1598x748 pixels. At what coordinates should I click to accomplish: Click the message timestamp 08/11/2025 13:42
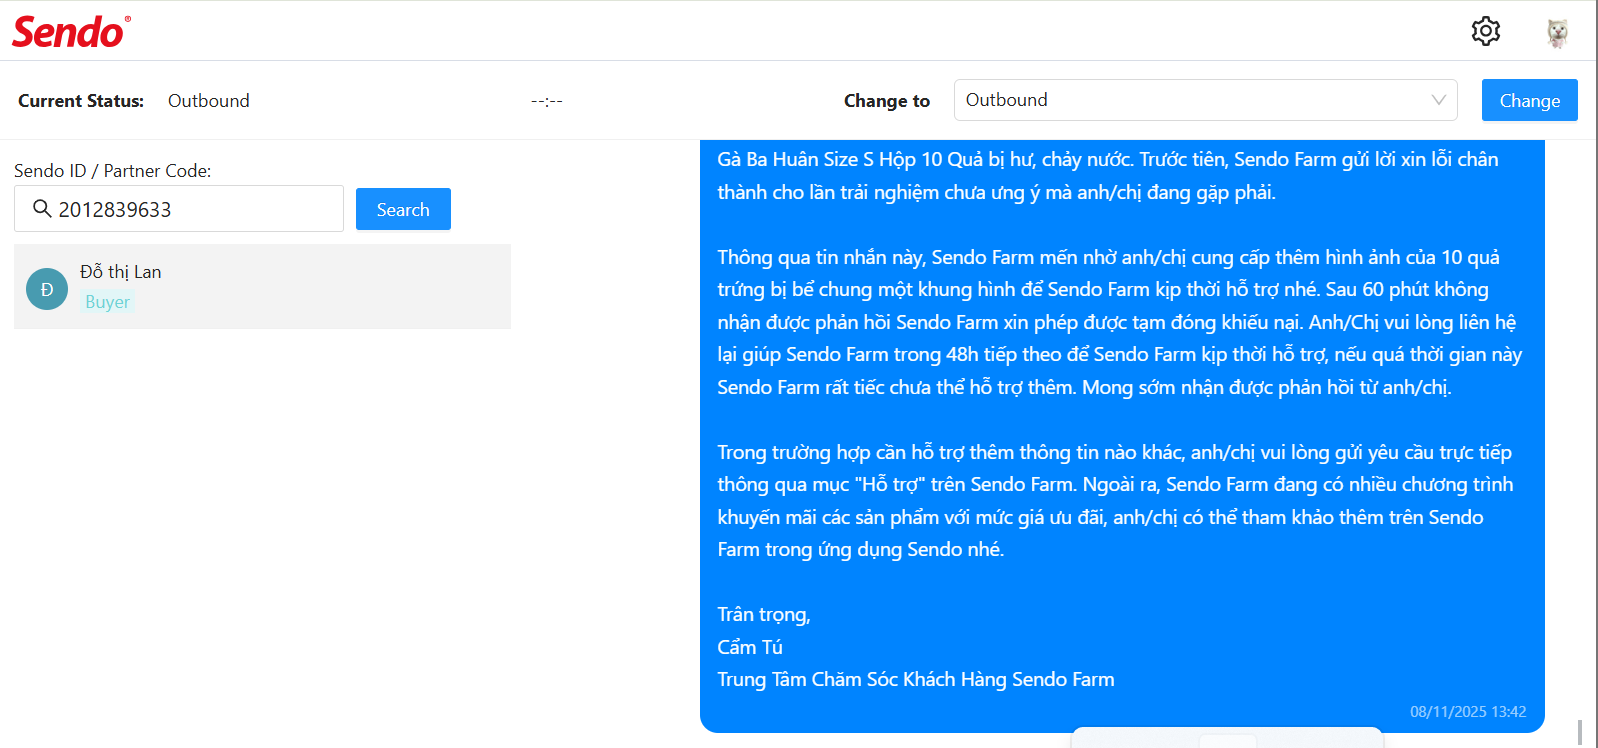click(1467, 712)
